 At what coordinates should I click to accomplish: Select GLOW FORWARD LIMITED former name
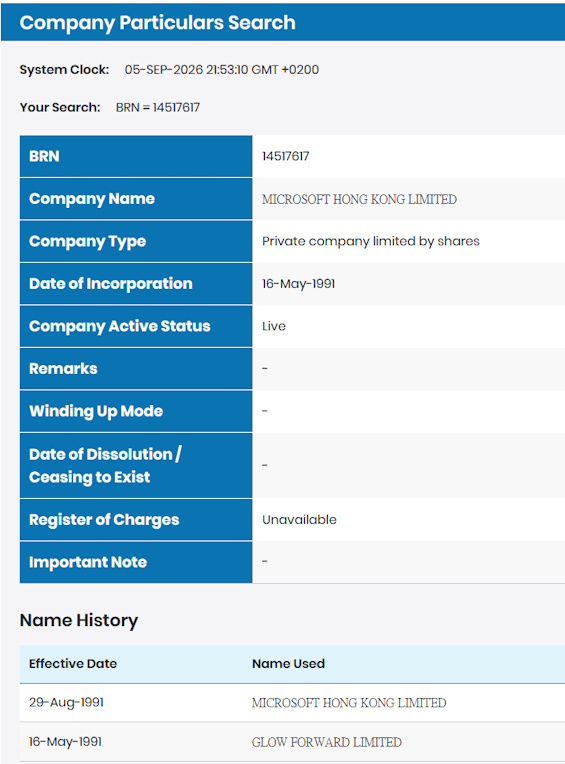[x=326, y=742]
